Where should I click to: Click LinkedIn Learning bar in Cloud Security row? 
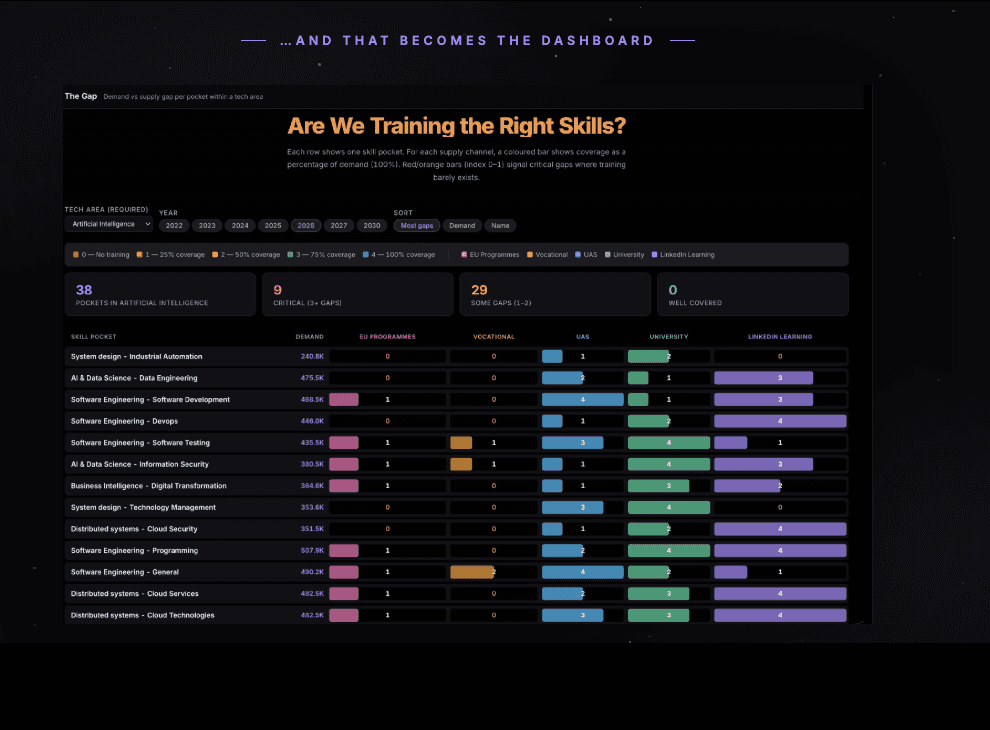click(x=780, y=529)
